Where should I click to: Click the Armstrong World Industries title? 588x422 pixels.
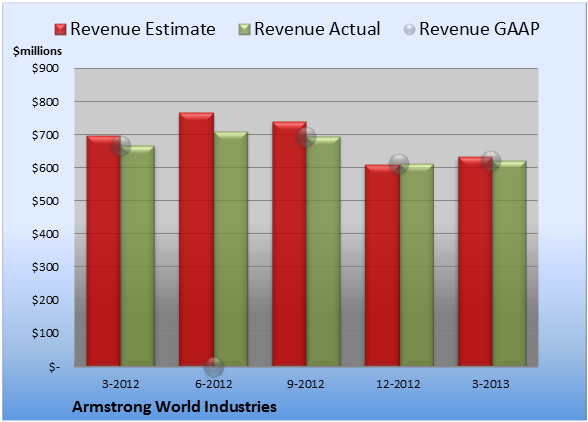click(174, 407)
